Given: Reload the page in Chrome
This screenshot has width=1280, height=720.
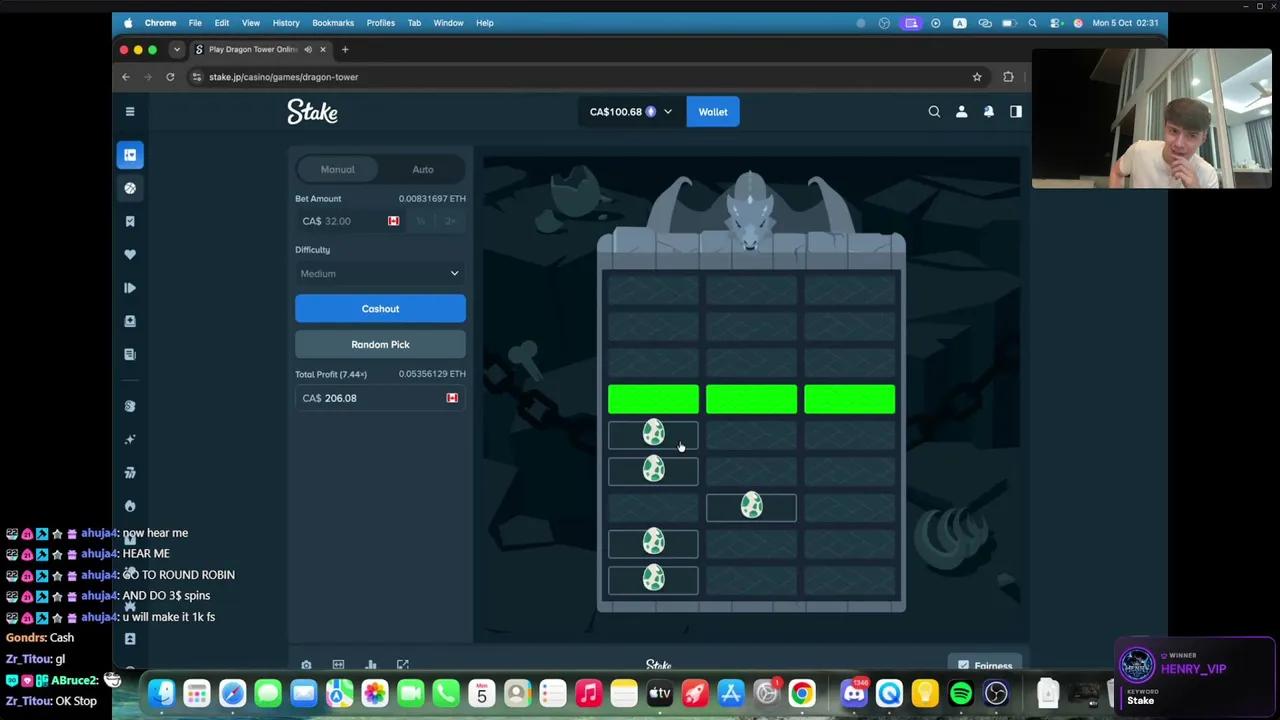Looking at the screenshot, I should coord(170,77).
